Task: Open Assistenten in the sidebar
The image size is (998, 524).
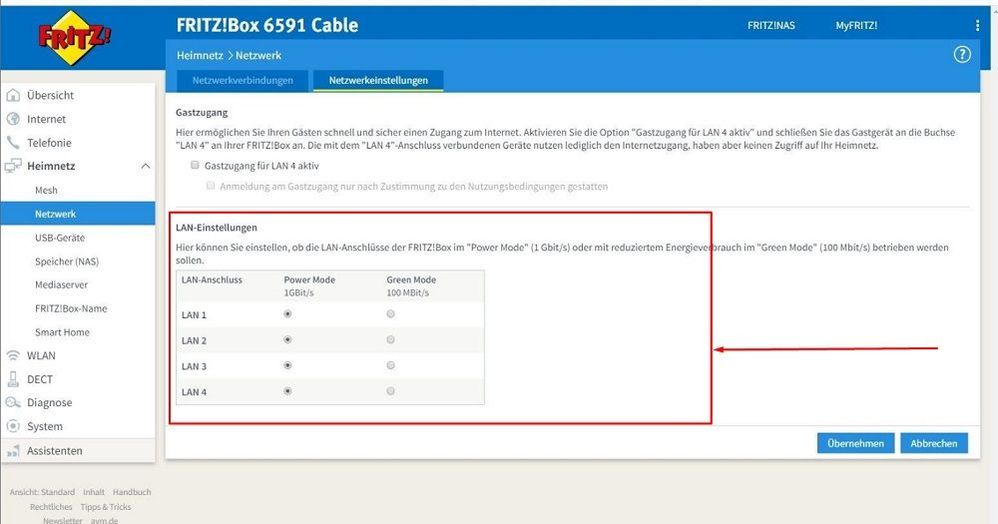Action: coord(54,451)
